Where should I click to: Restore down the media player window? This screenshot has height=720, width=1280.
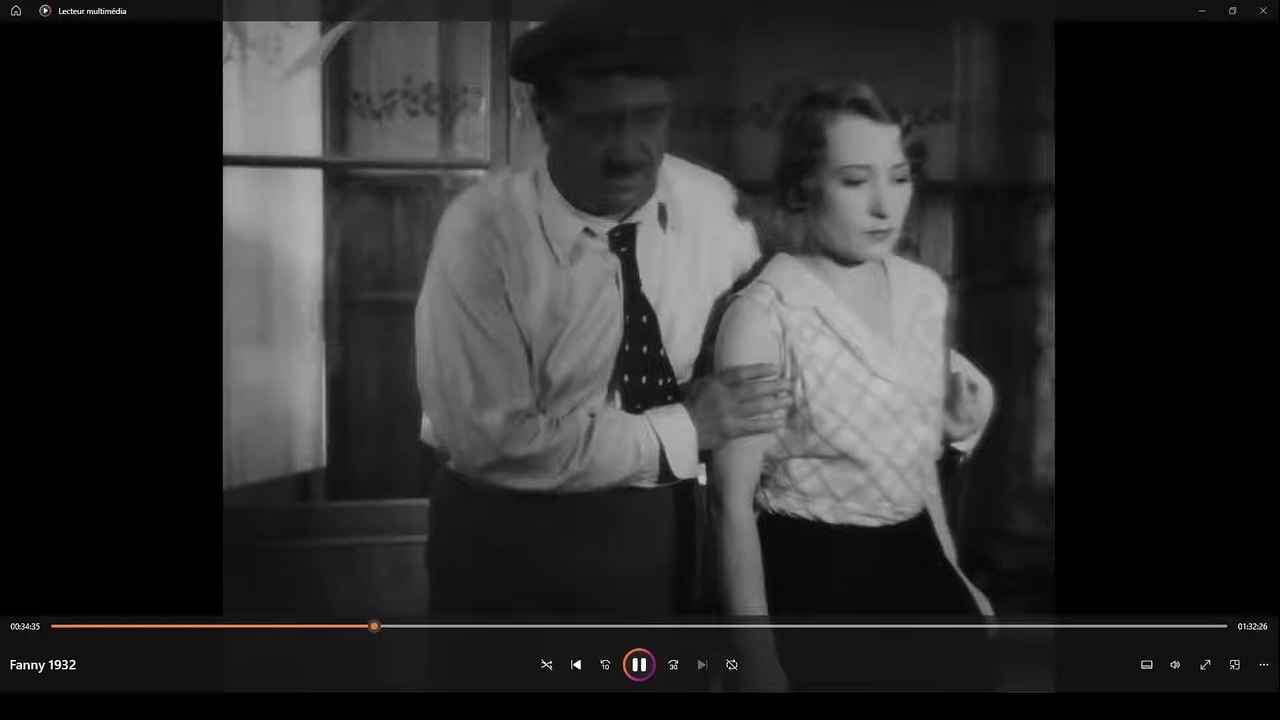pyautogui.click(x=1233, y=11)
